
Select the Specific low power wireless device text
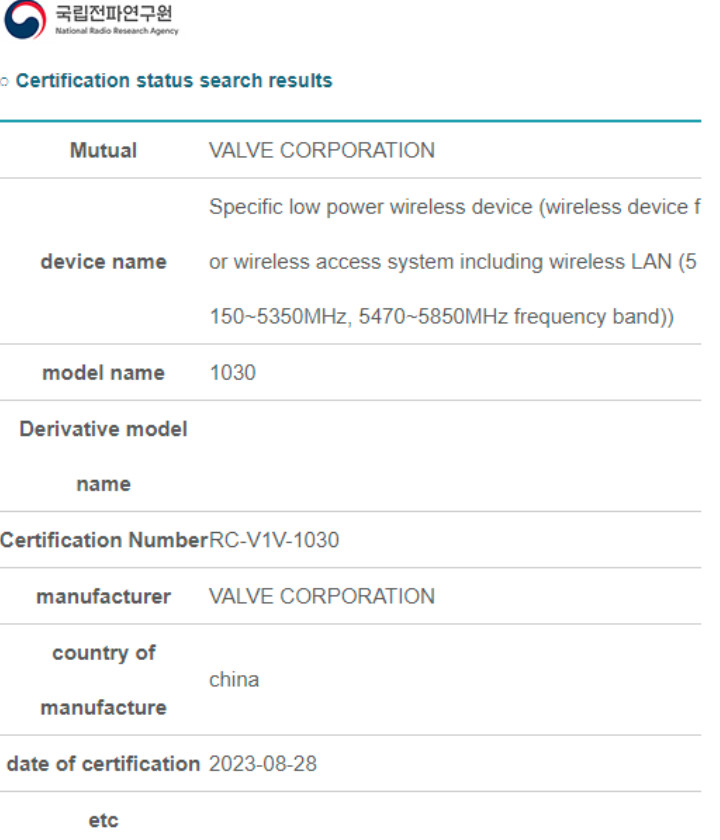point(454,261)
